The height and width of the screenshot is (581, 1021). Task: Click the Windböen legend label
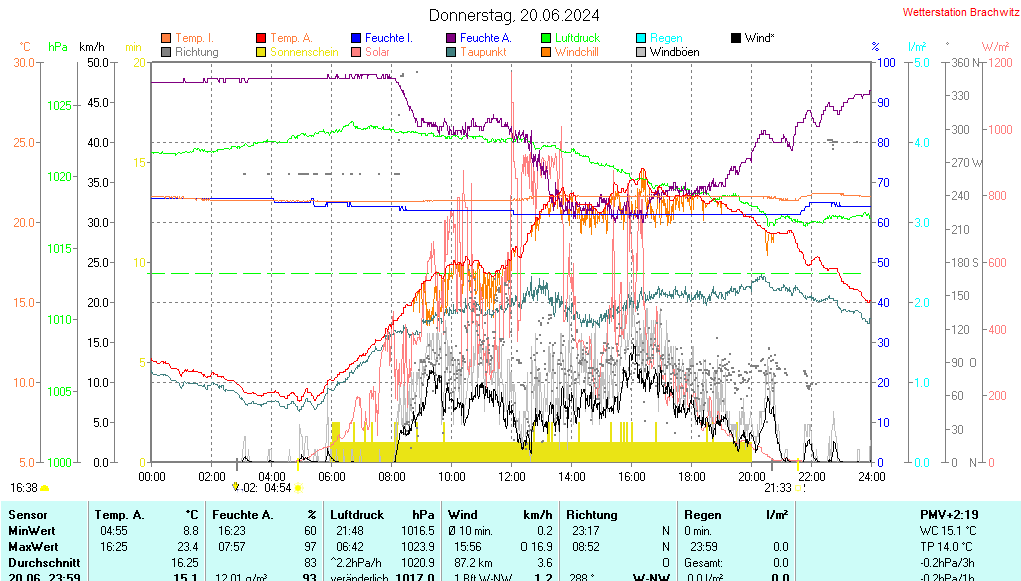coord(674,52)
